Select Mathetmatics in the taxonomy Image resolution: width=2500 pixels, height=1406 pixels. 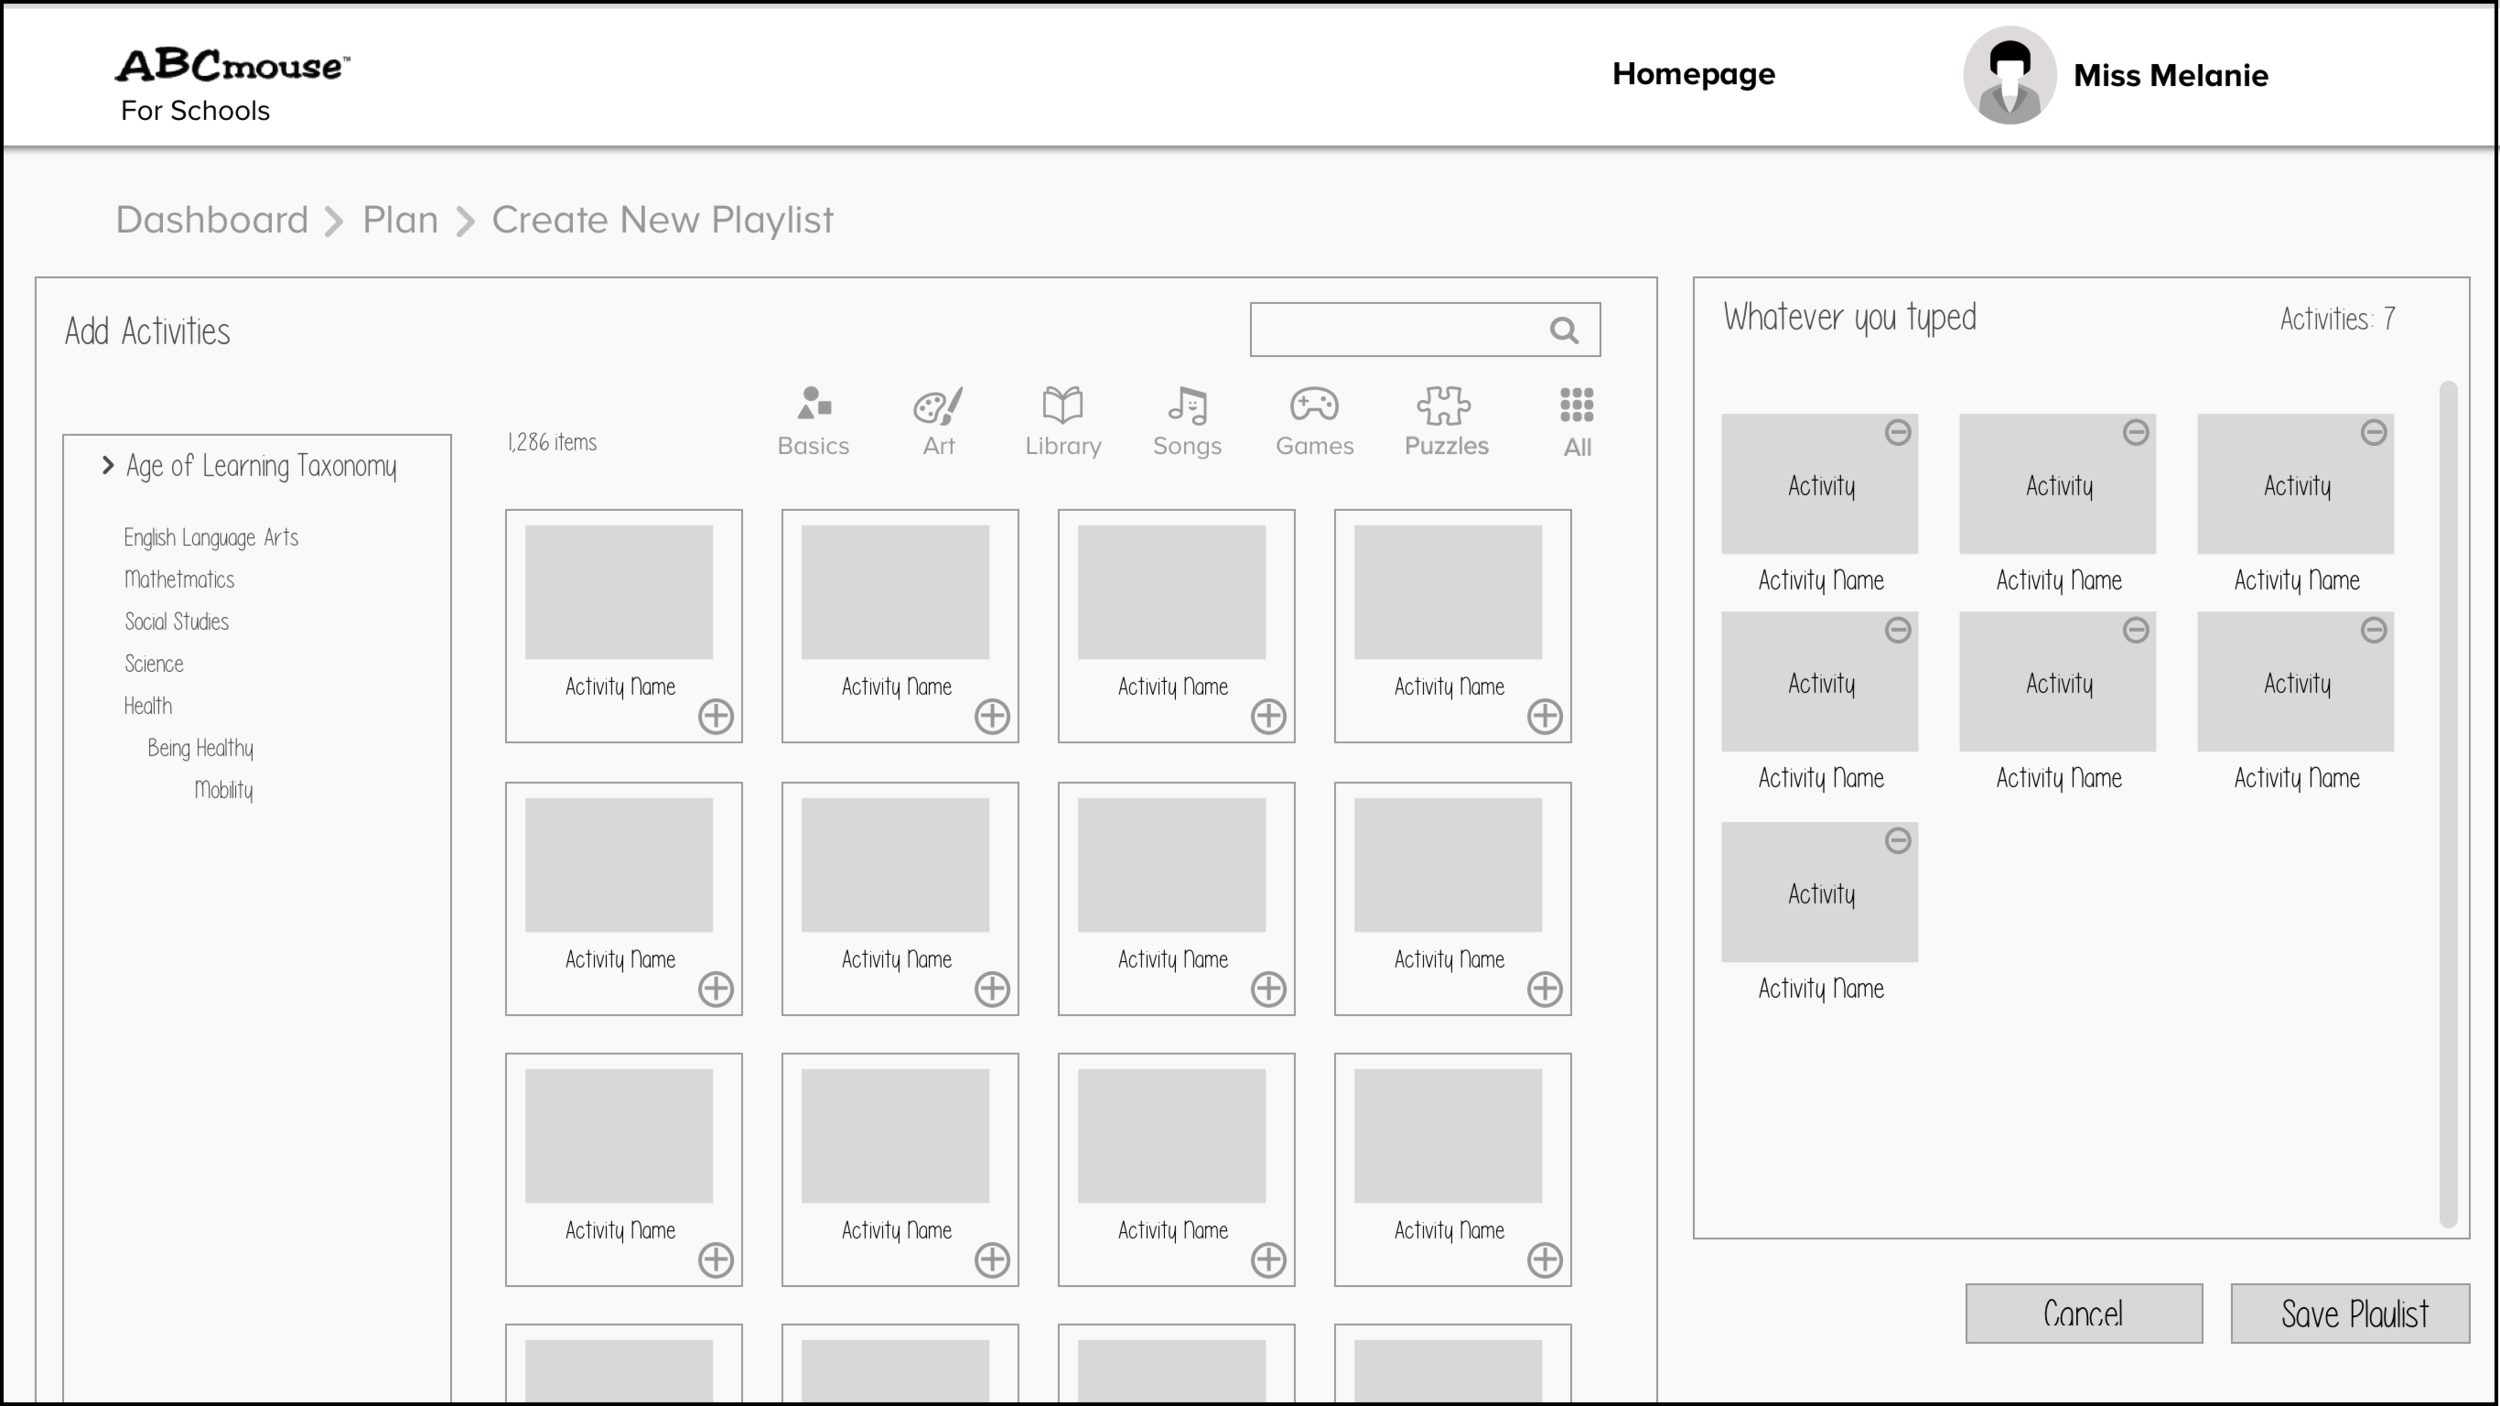[x=179, y=580]
